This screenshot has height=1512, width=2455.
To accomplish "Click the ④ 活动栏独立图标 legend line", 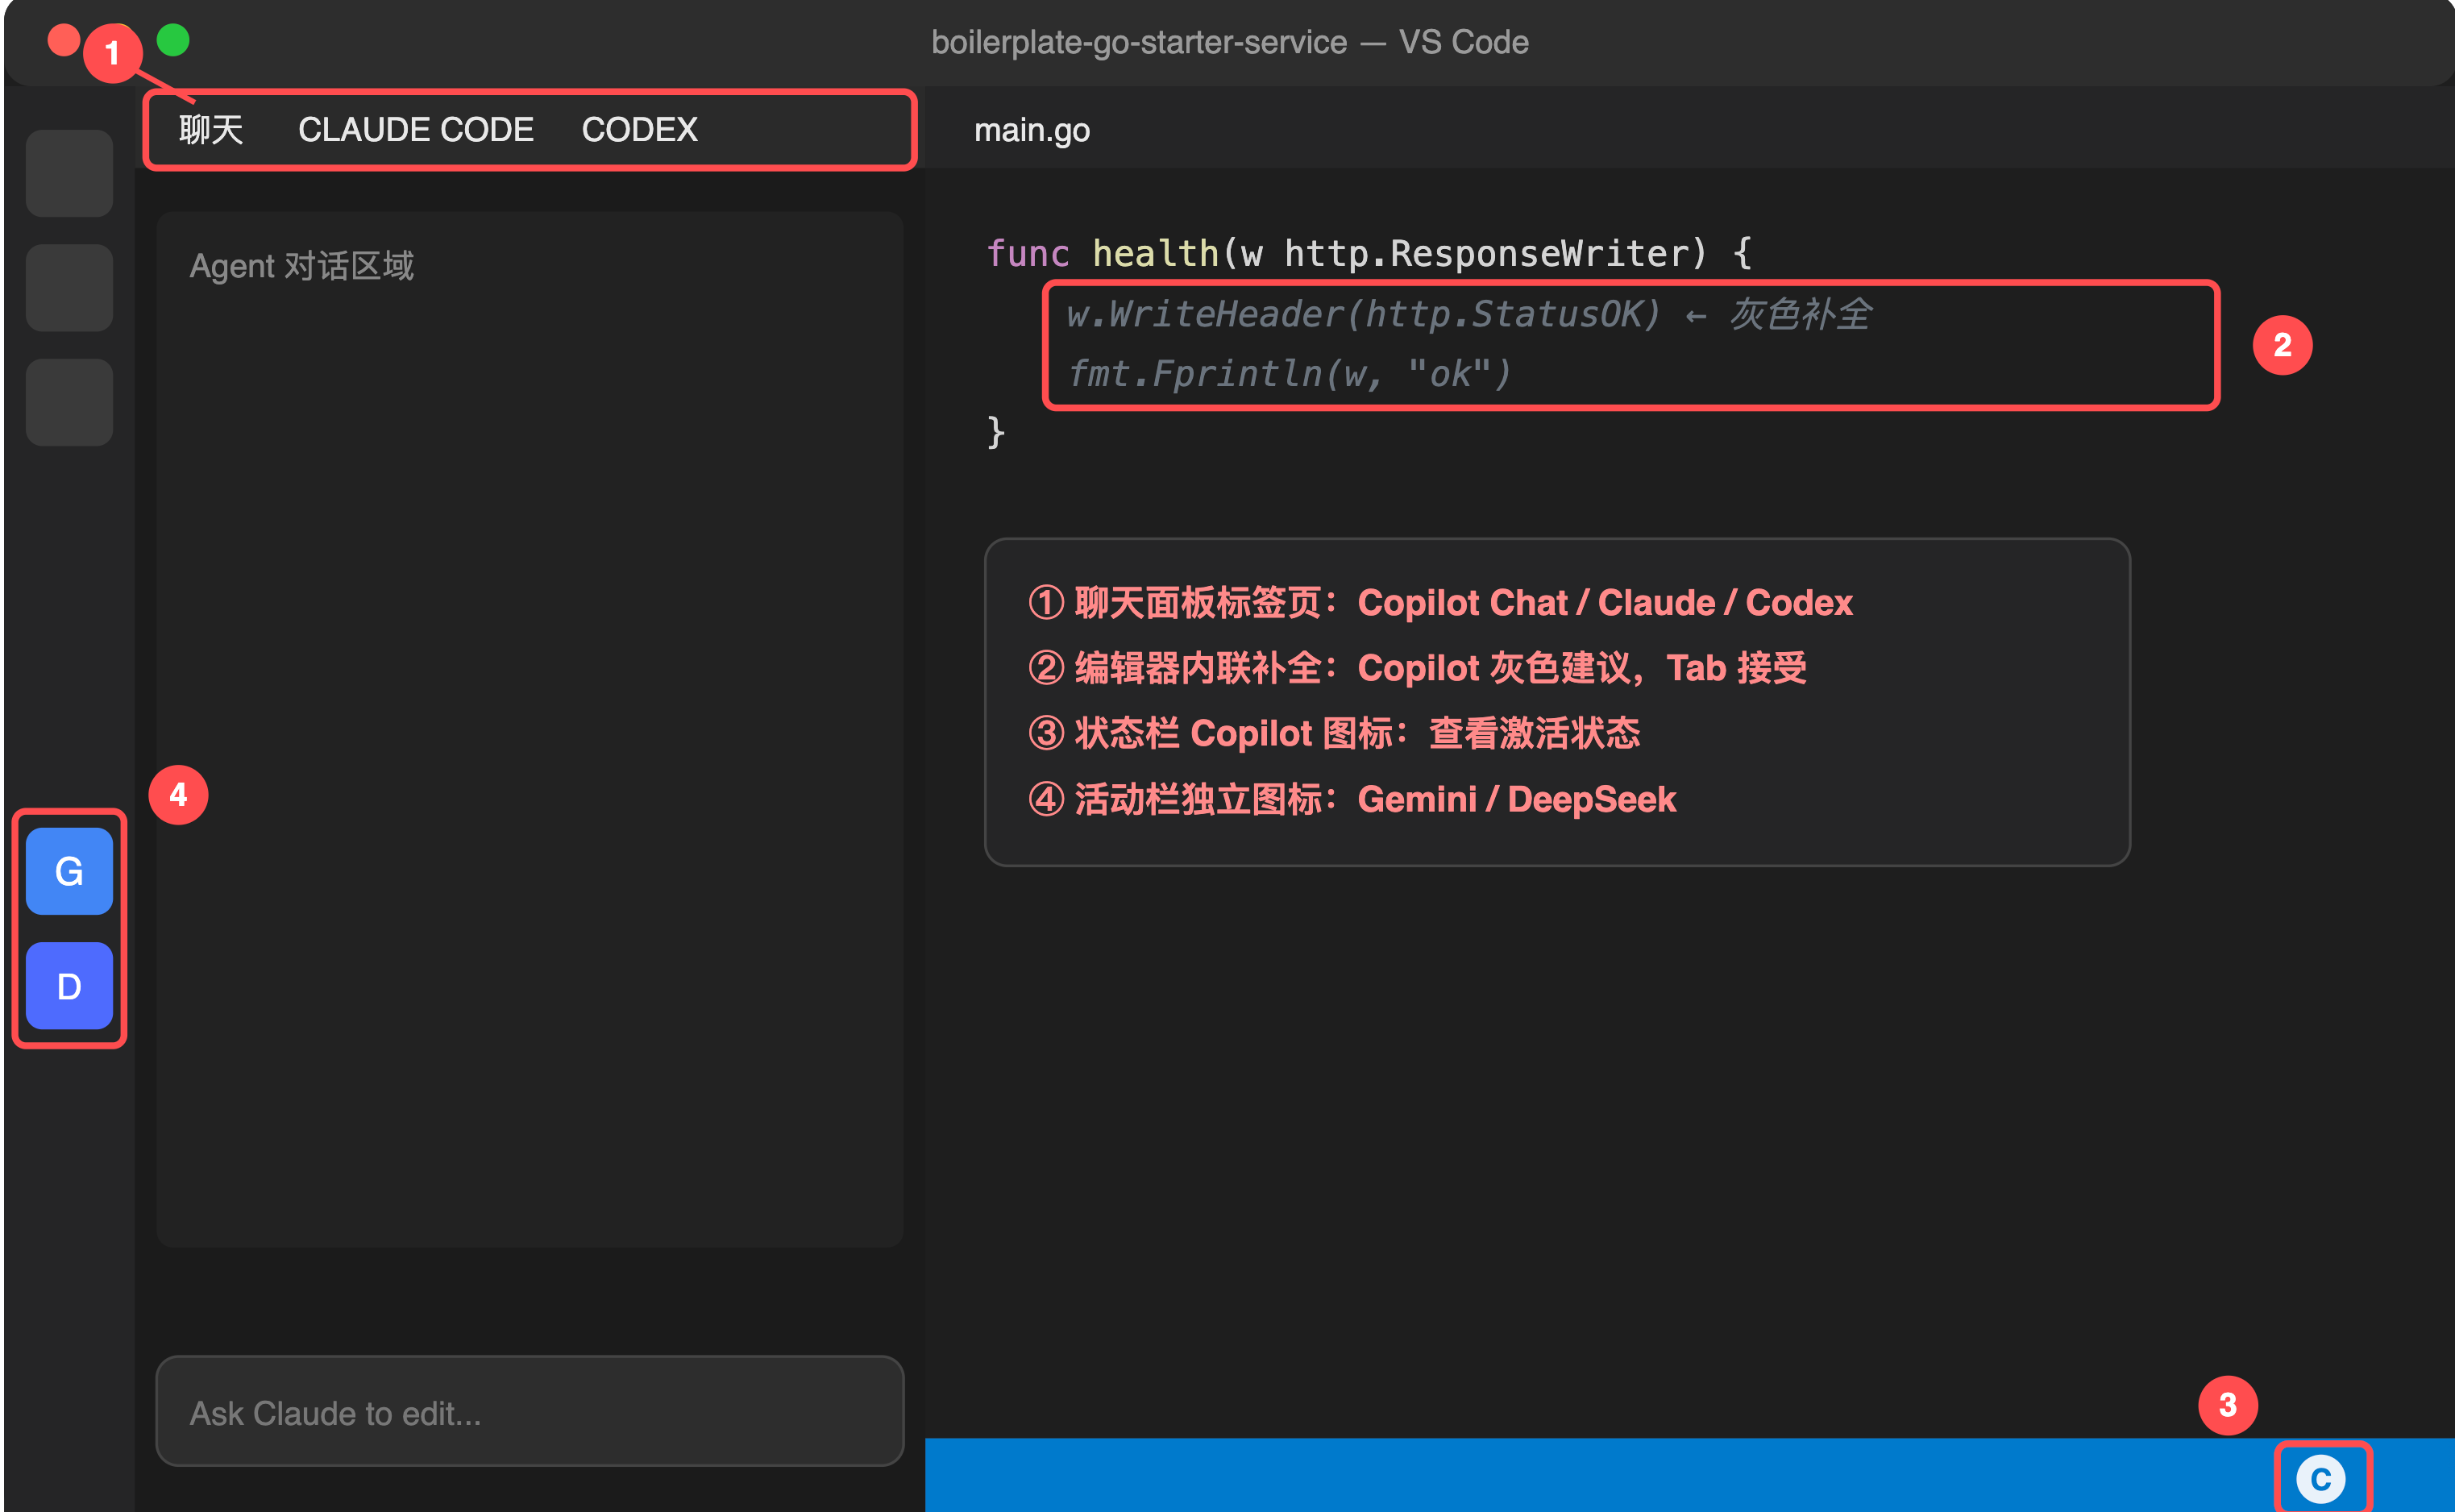I will click(1352, 799).
